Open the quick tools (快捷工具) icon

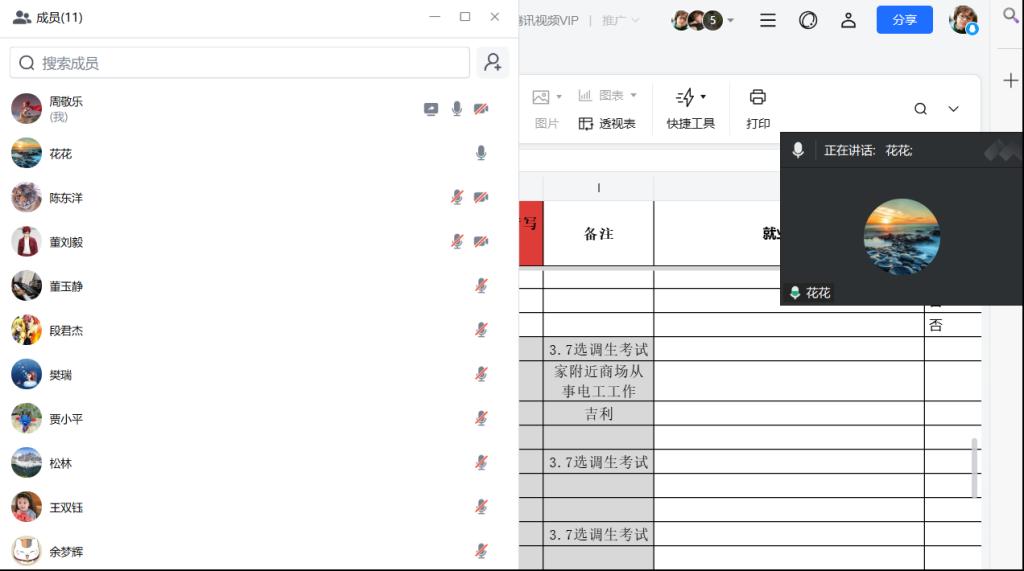click(690, 97)
